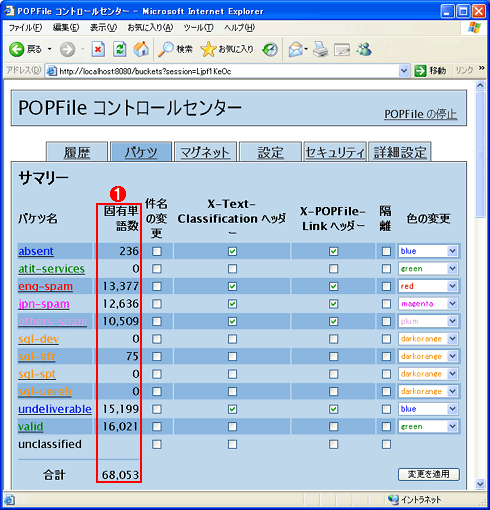Click the 変更を適用 button
The height and width of the screenshot is (510, 490).
[x=429, y=474]
